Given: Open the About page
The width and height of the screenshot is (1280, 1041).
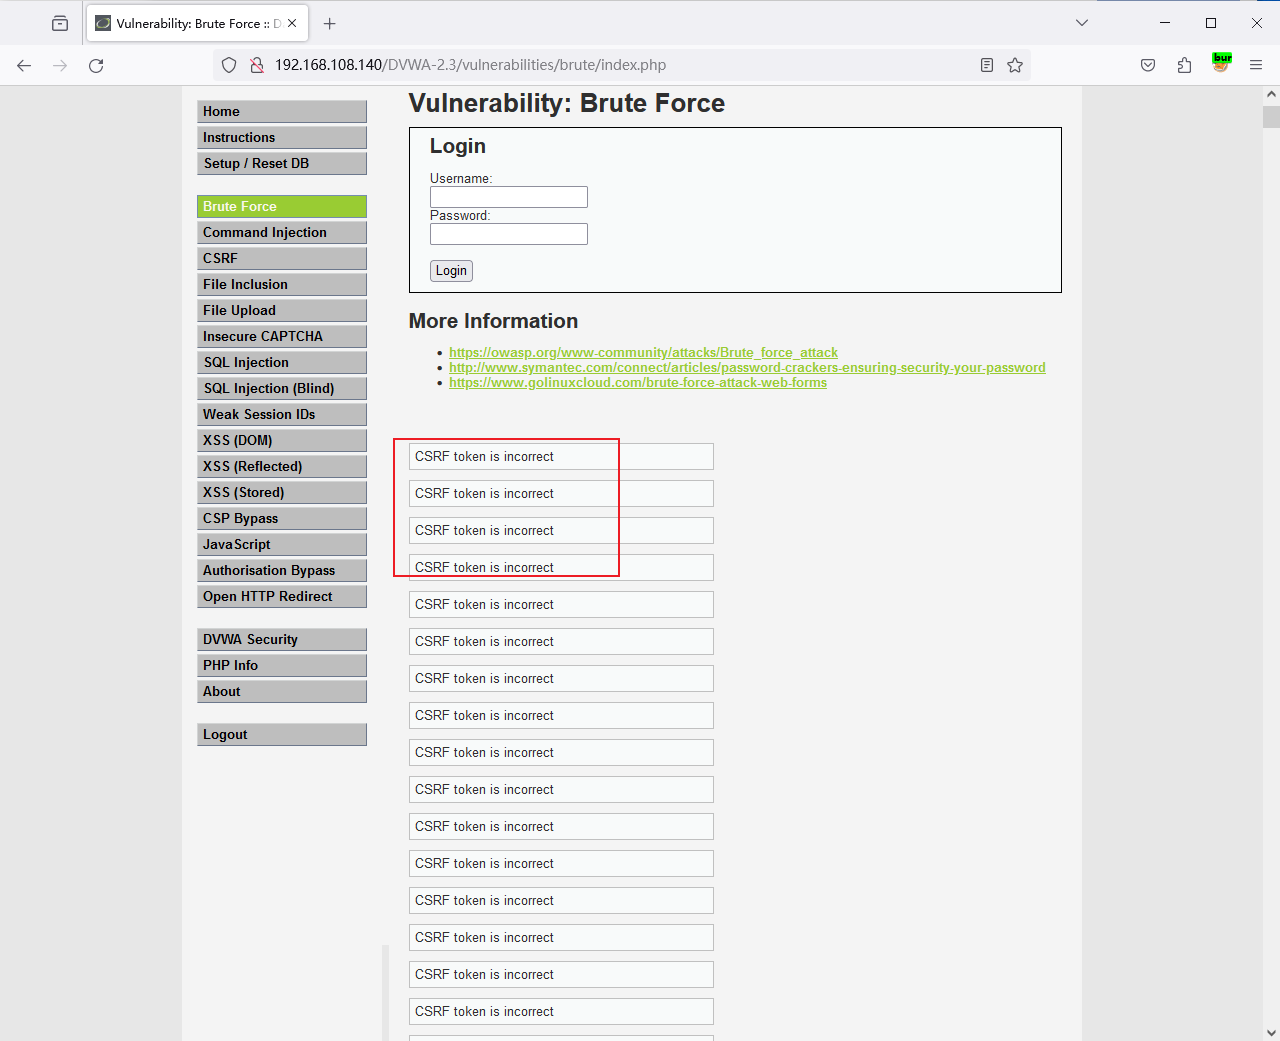Looking at the screenshot, I should (x=282, y=691).
